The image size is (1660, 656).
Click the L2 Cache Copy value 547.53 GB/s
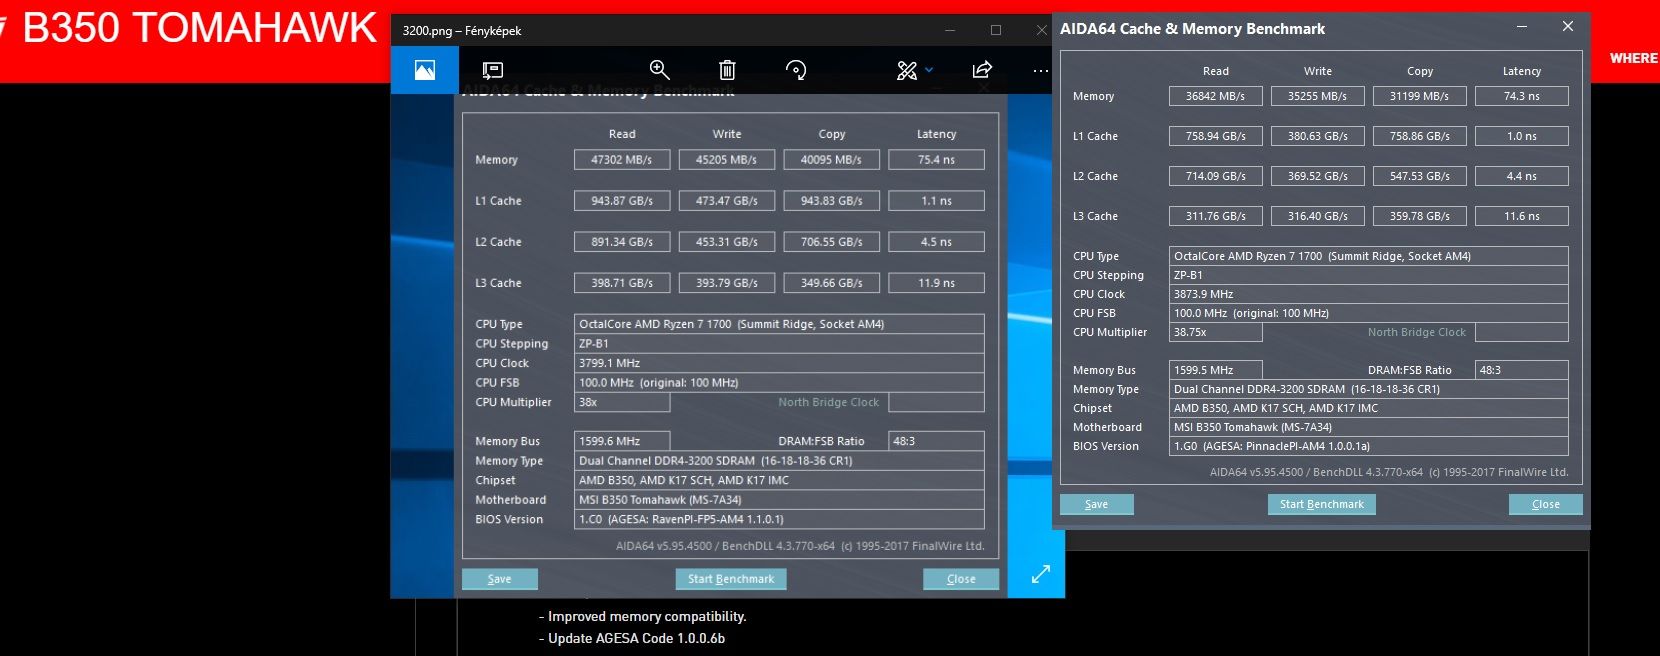click(1420, 176)
